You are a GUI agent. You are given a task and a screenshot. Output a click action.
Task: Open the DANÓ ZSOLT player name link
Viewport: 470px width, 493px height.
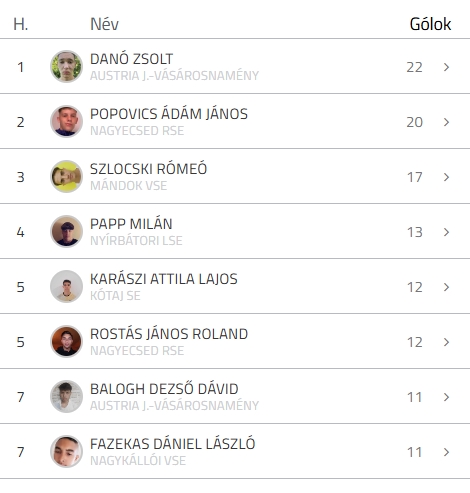pyautogui.click(x=131, y=59)
